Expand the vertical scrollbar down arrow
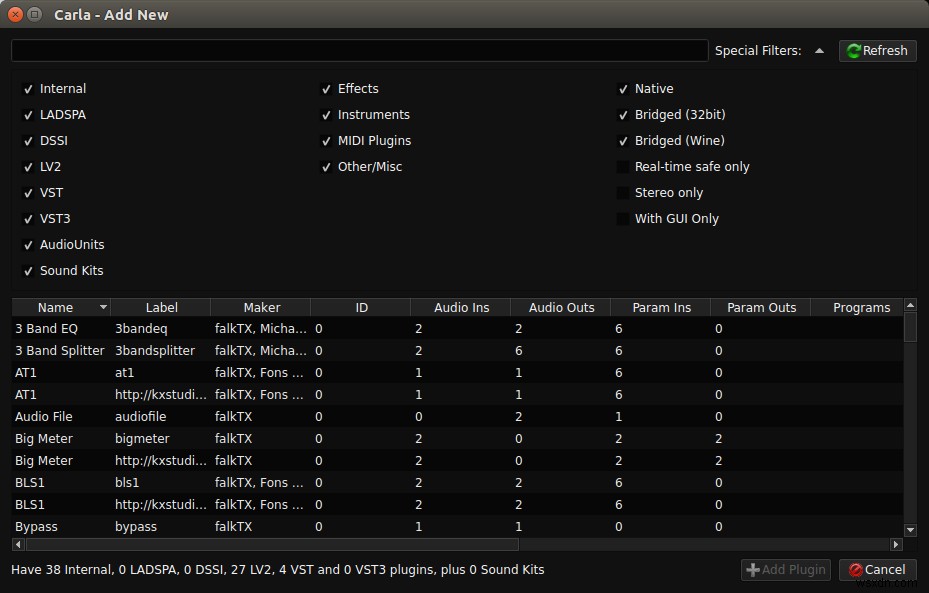929x593 pixels. coord(910,529)
